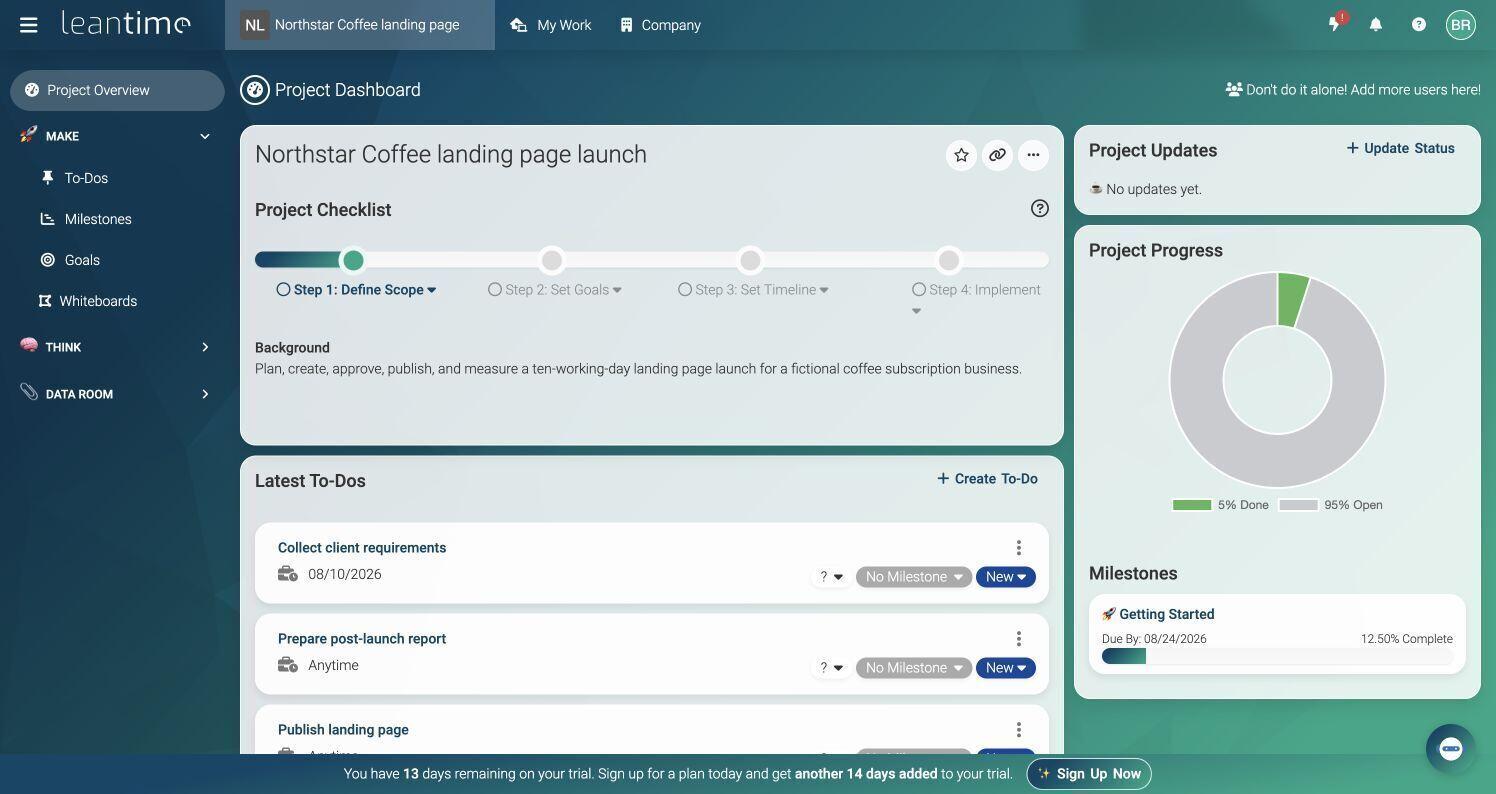Expand the Step 4: Implement caret

click(916, 311)
